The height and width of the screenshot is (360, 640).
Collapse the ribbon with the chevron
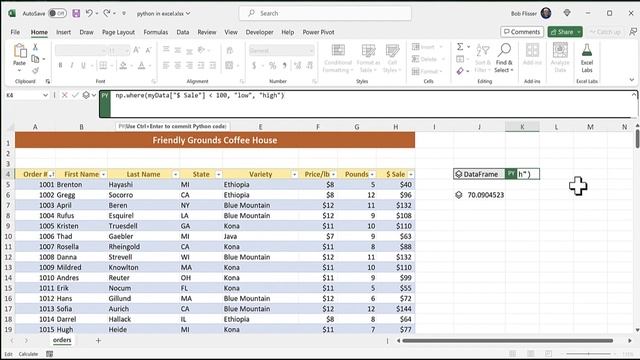(x=631, y=80)
